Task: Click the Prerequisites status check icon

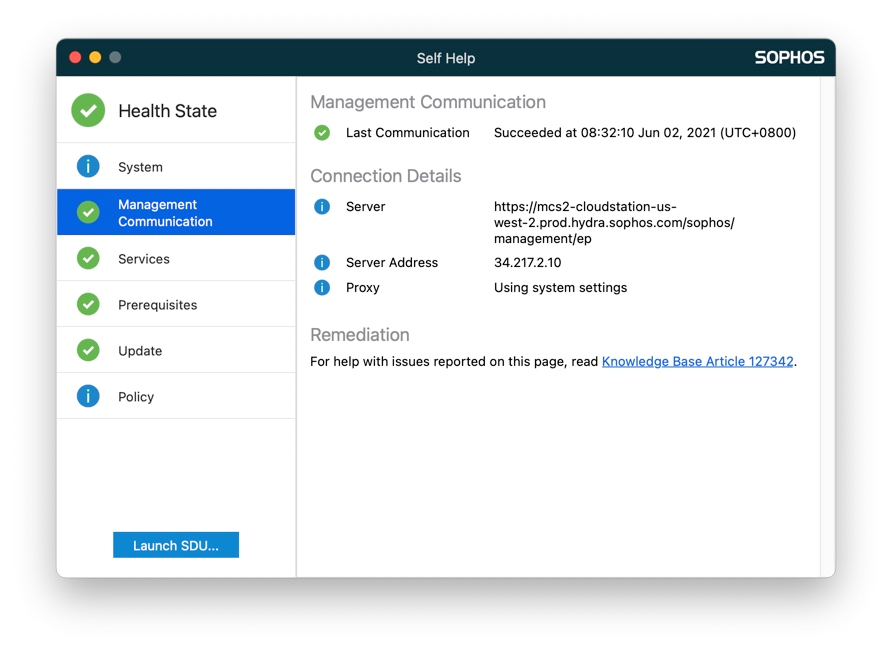Action: tap(87, 304)
